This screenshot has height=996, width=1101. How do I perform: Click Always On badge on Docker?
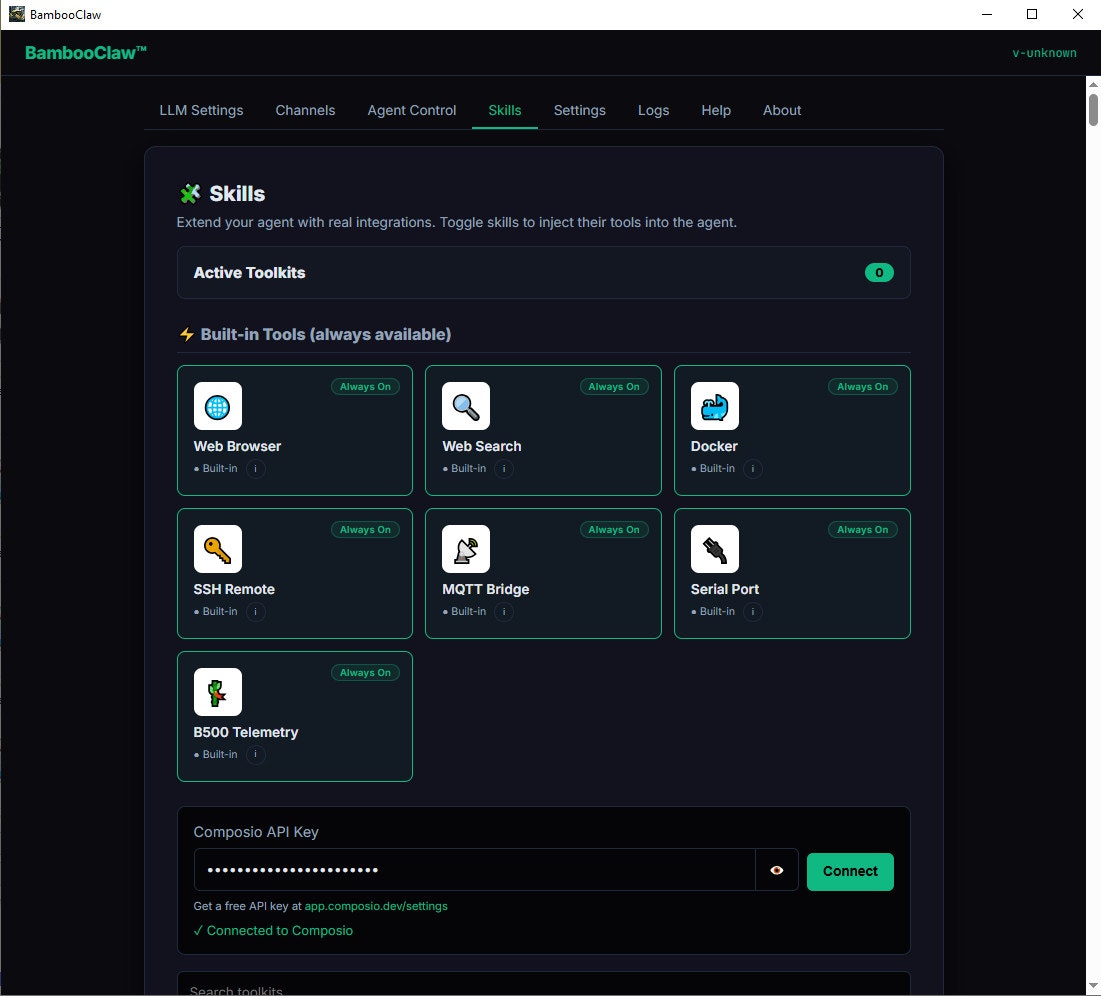(862, 386)
